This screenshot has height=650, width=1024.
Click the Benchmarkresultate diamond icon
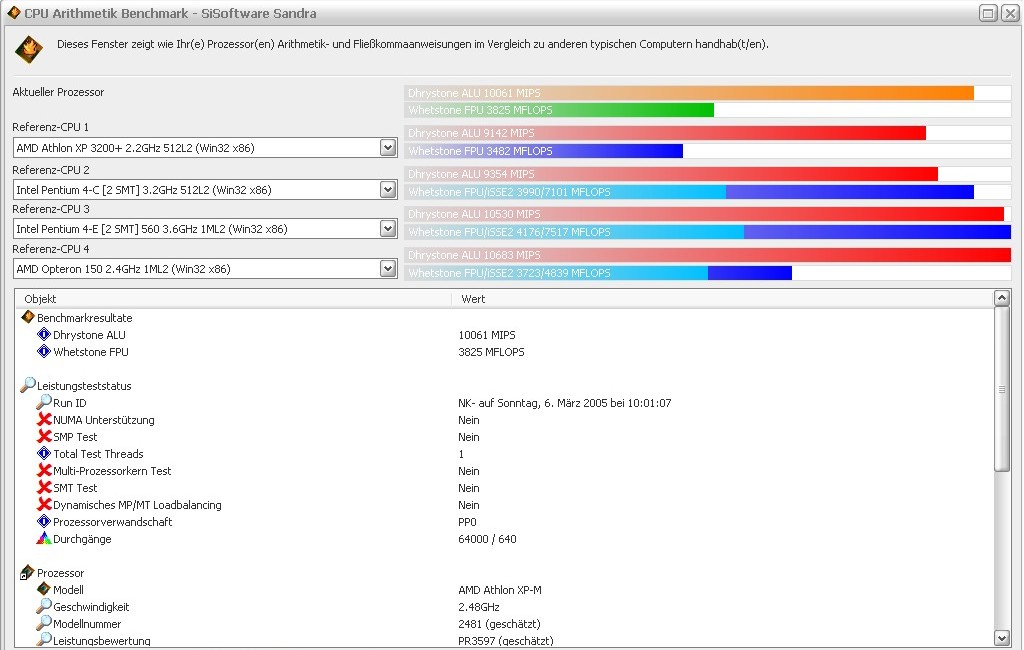28,317
